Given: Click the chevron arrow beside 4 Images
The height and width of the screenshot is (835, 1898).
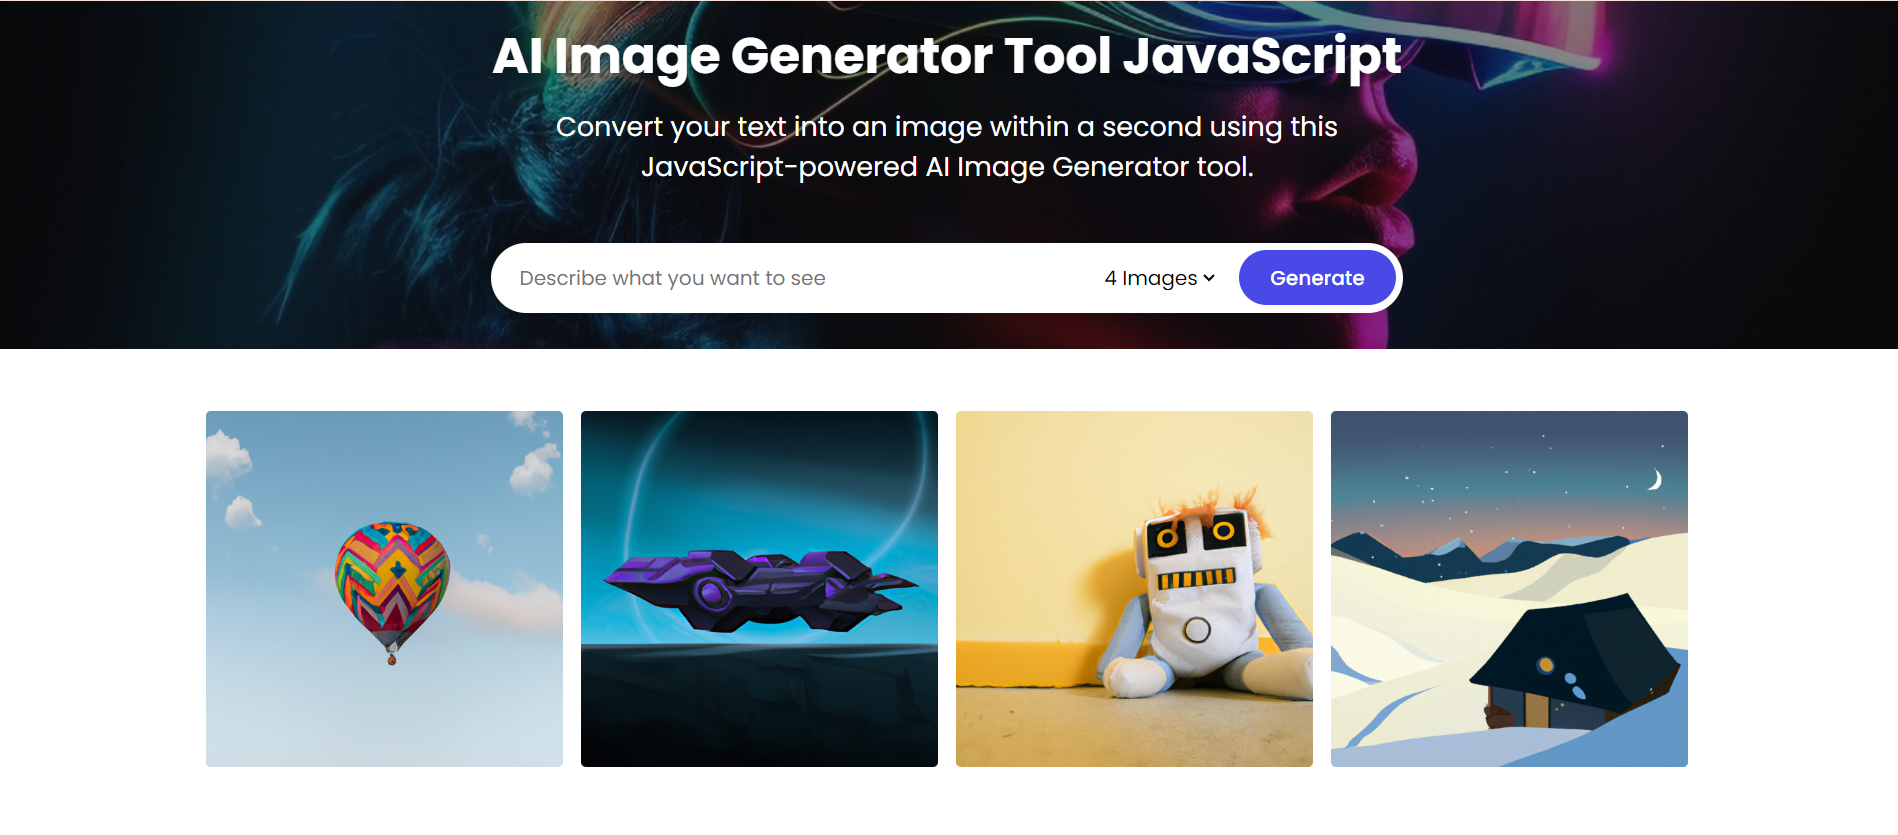Looking at the screenshot, I should 1209,278.
